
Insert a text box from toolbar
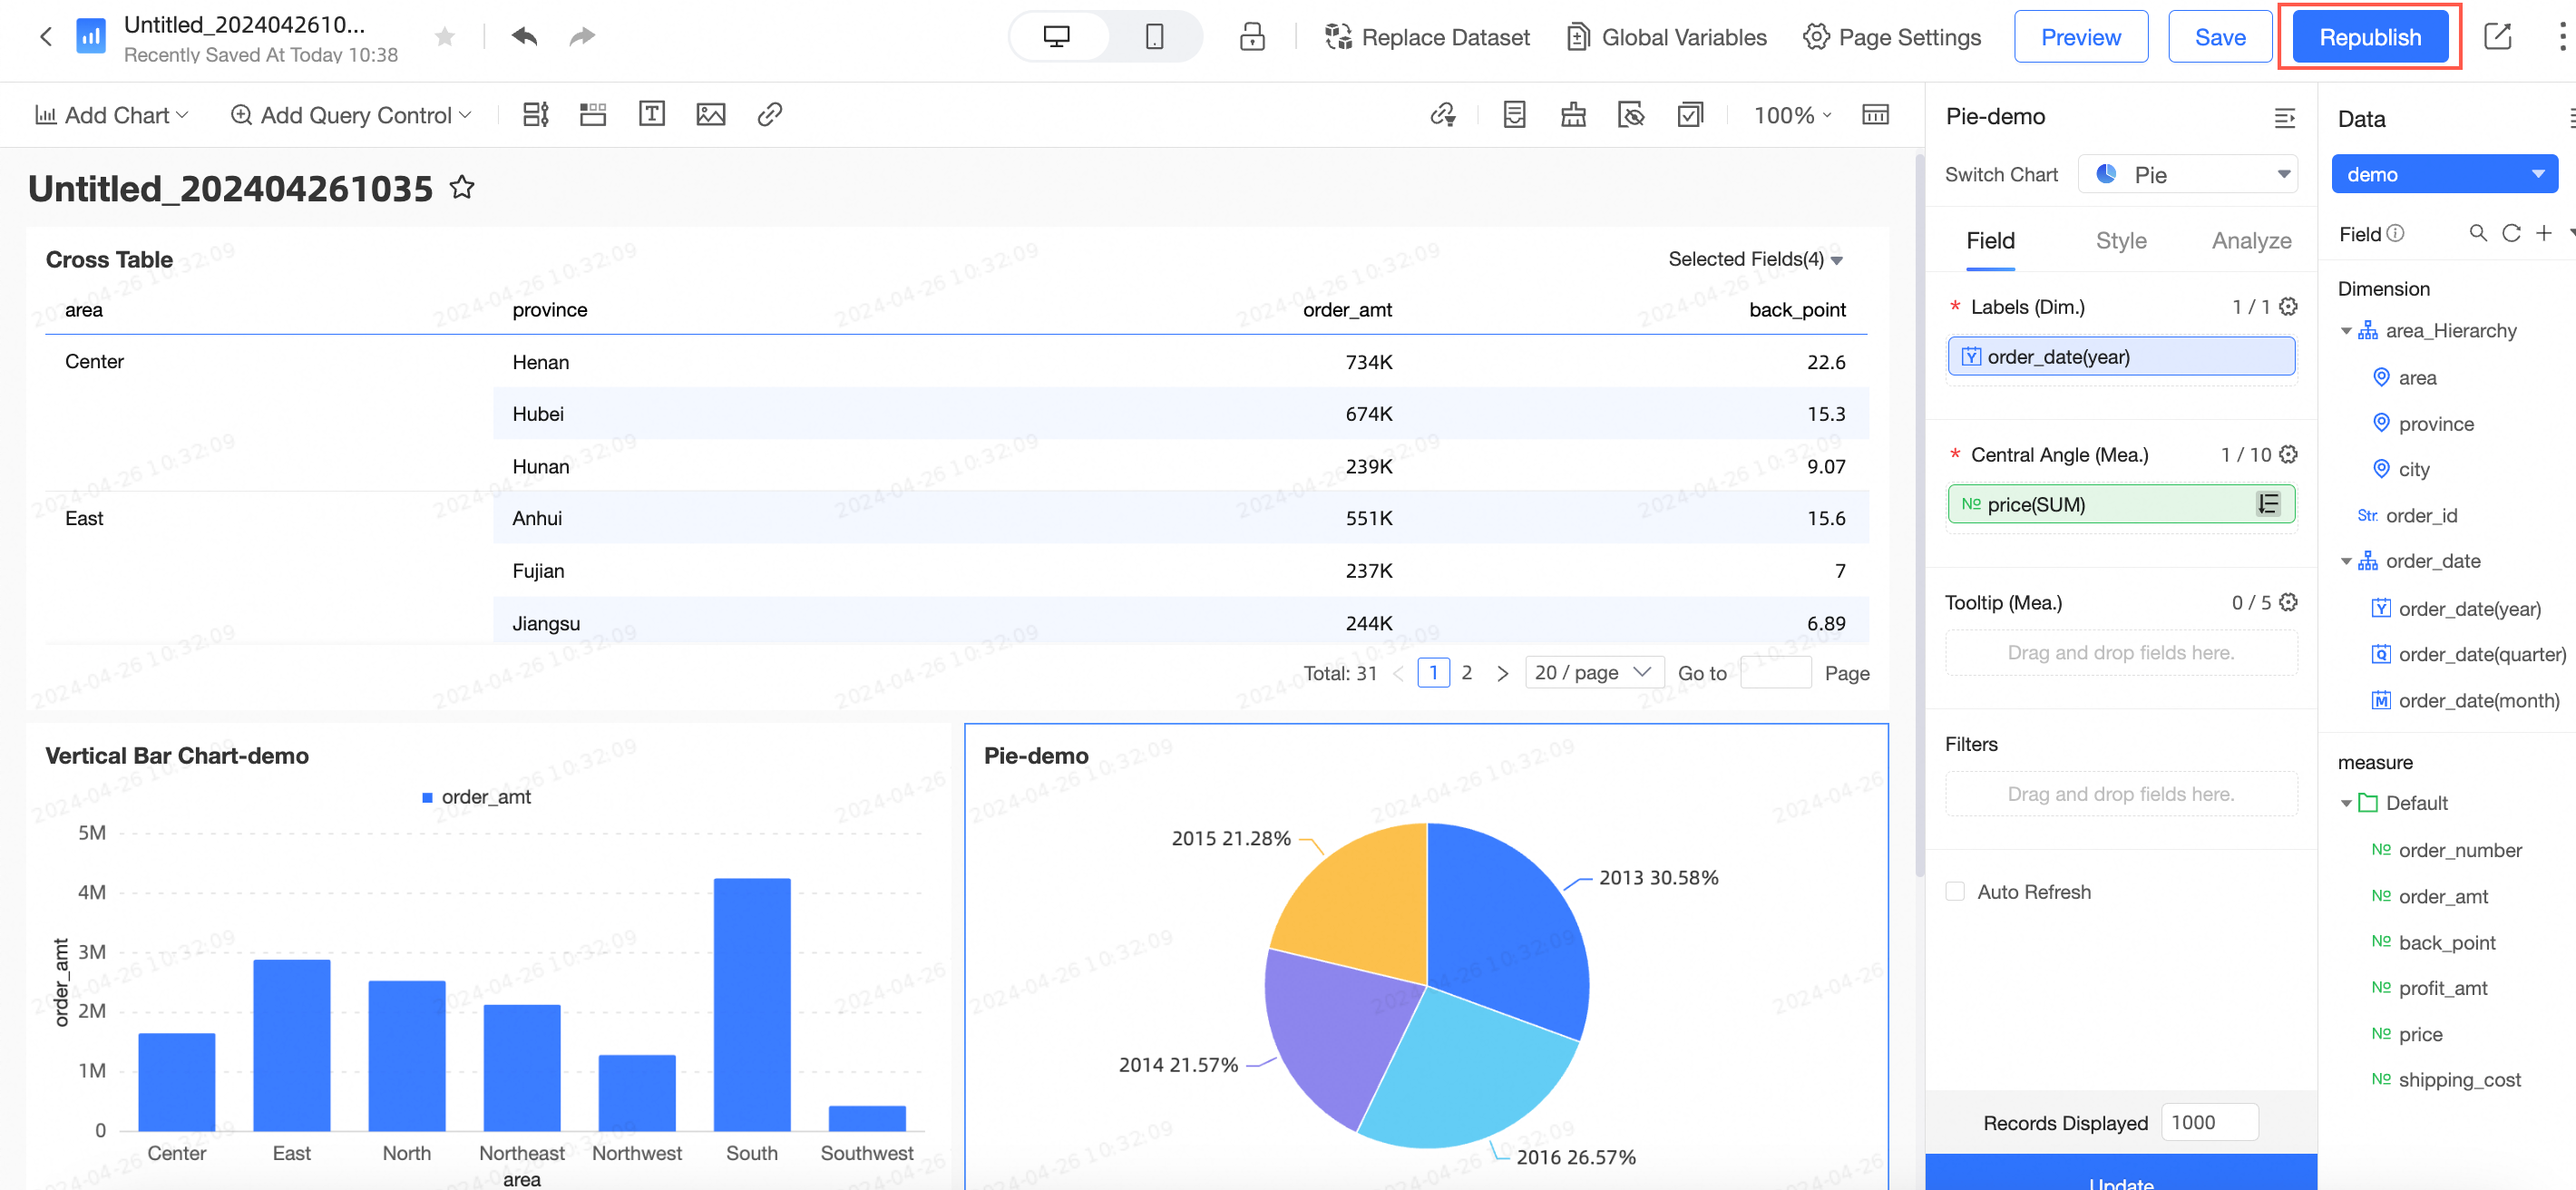651,114
